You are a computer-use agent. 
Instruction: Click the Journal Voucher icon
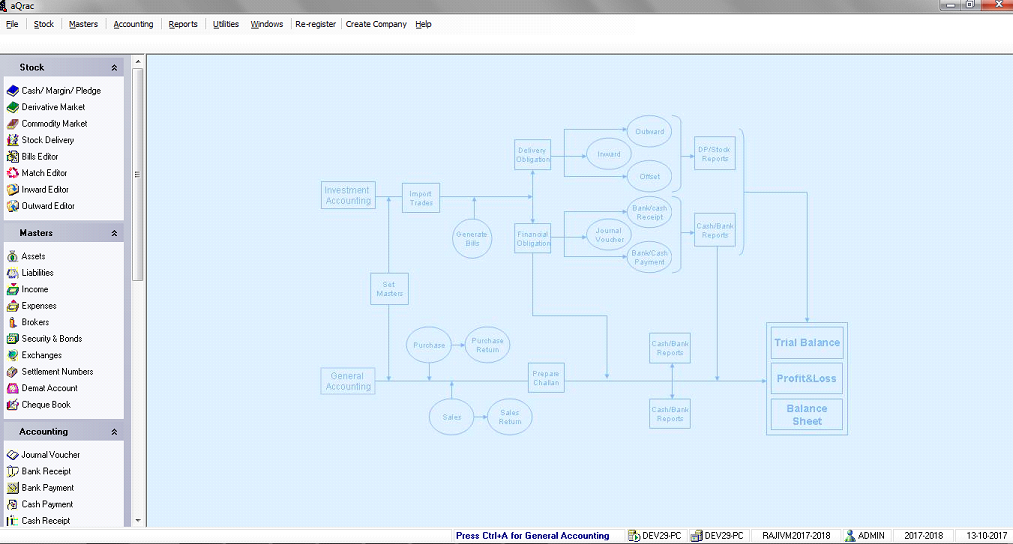coord(12,455)
